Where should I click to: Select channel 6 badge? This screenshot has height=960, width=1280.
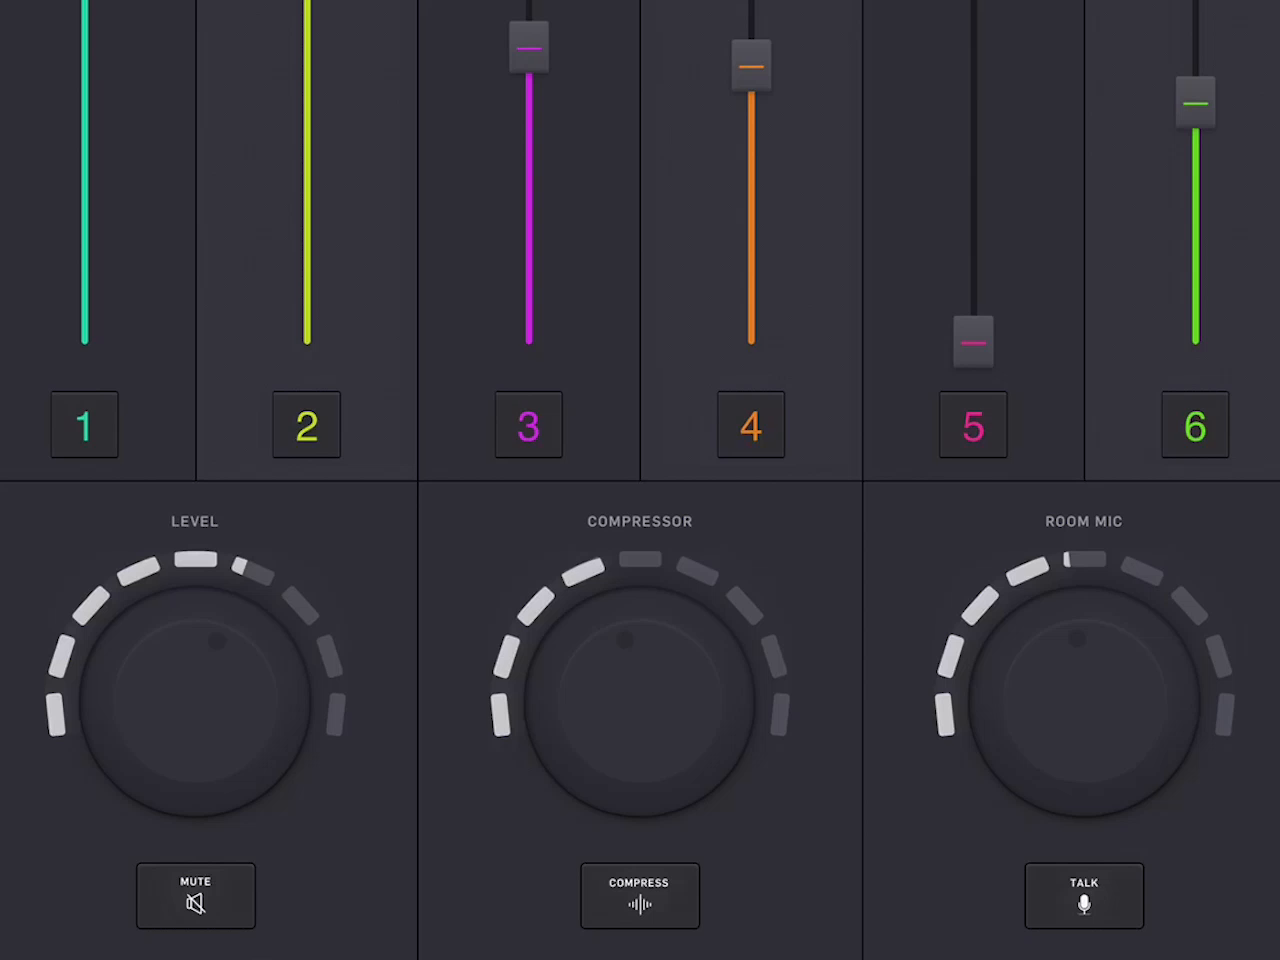pos(1195,424)
